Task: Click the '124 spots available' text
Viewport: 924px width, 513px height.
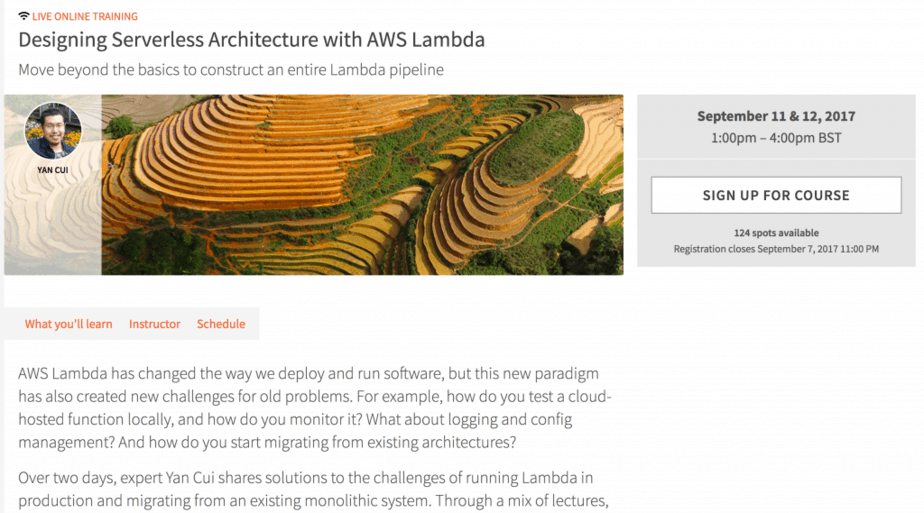Action: point(776,233)
